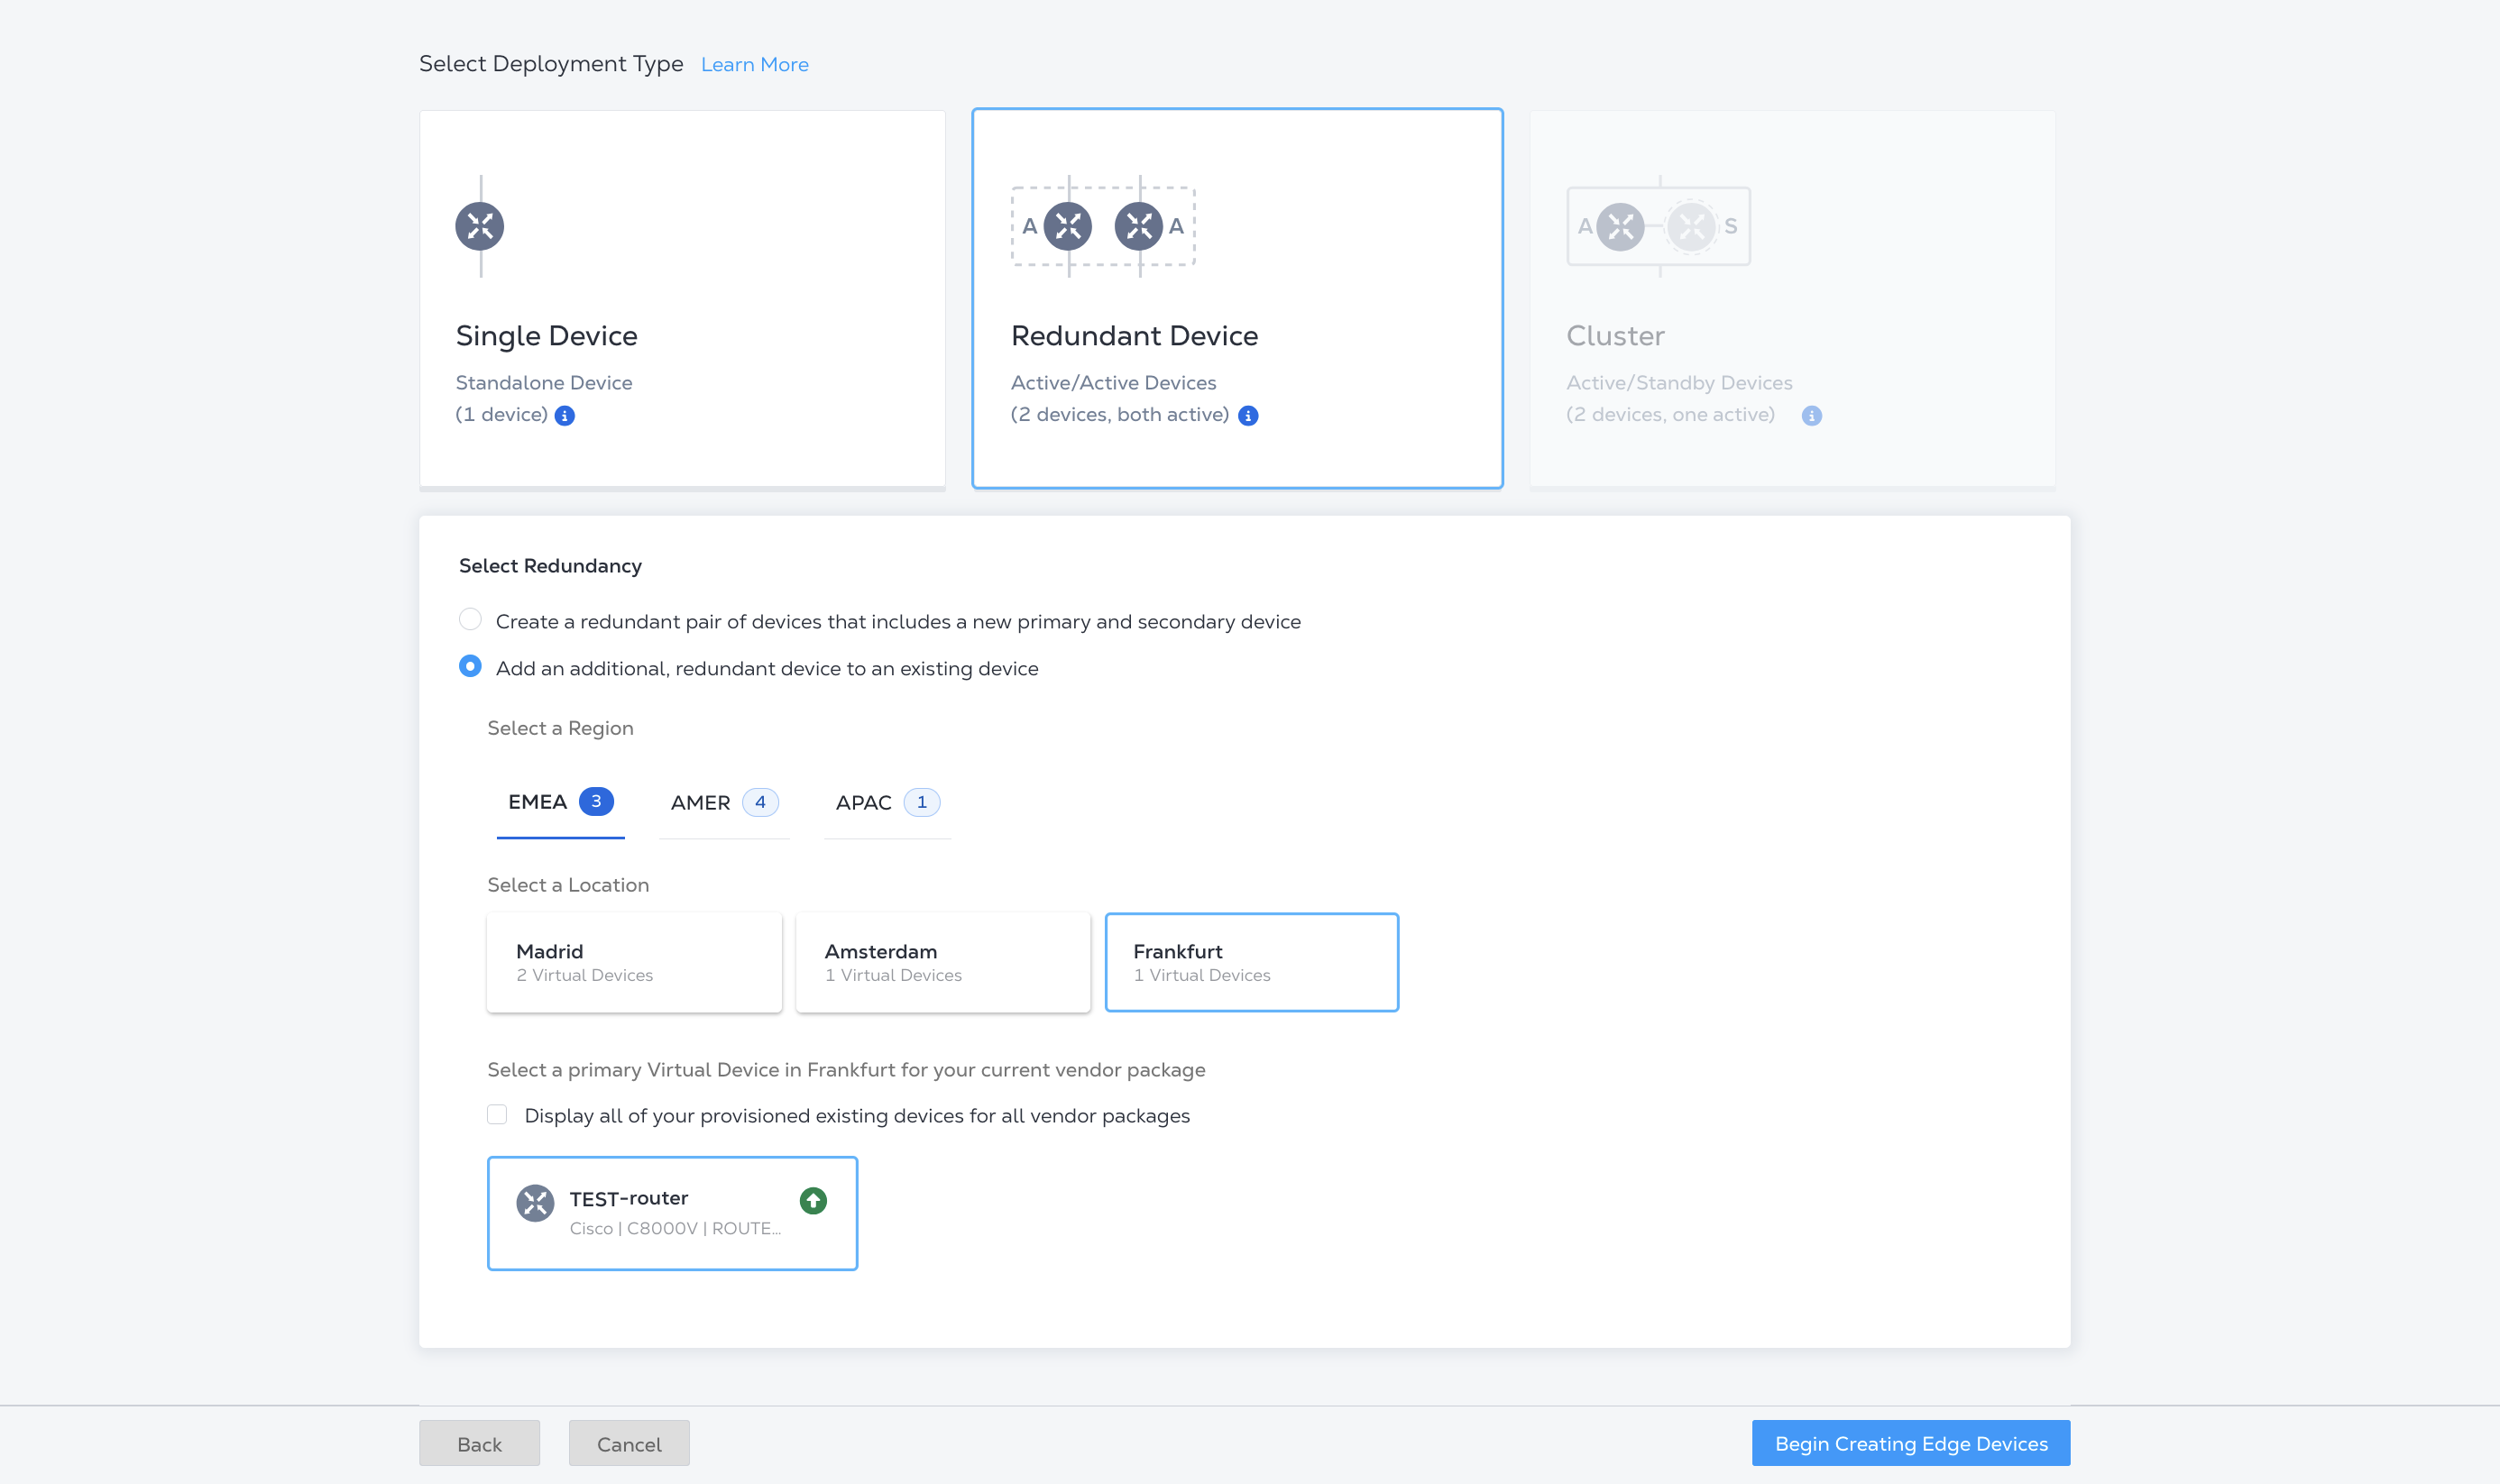Switch to the AMER region tab
This screenshot has width=2500, height=1484.
[724, 802]
